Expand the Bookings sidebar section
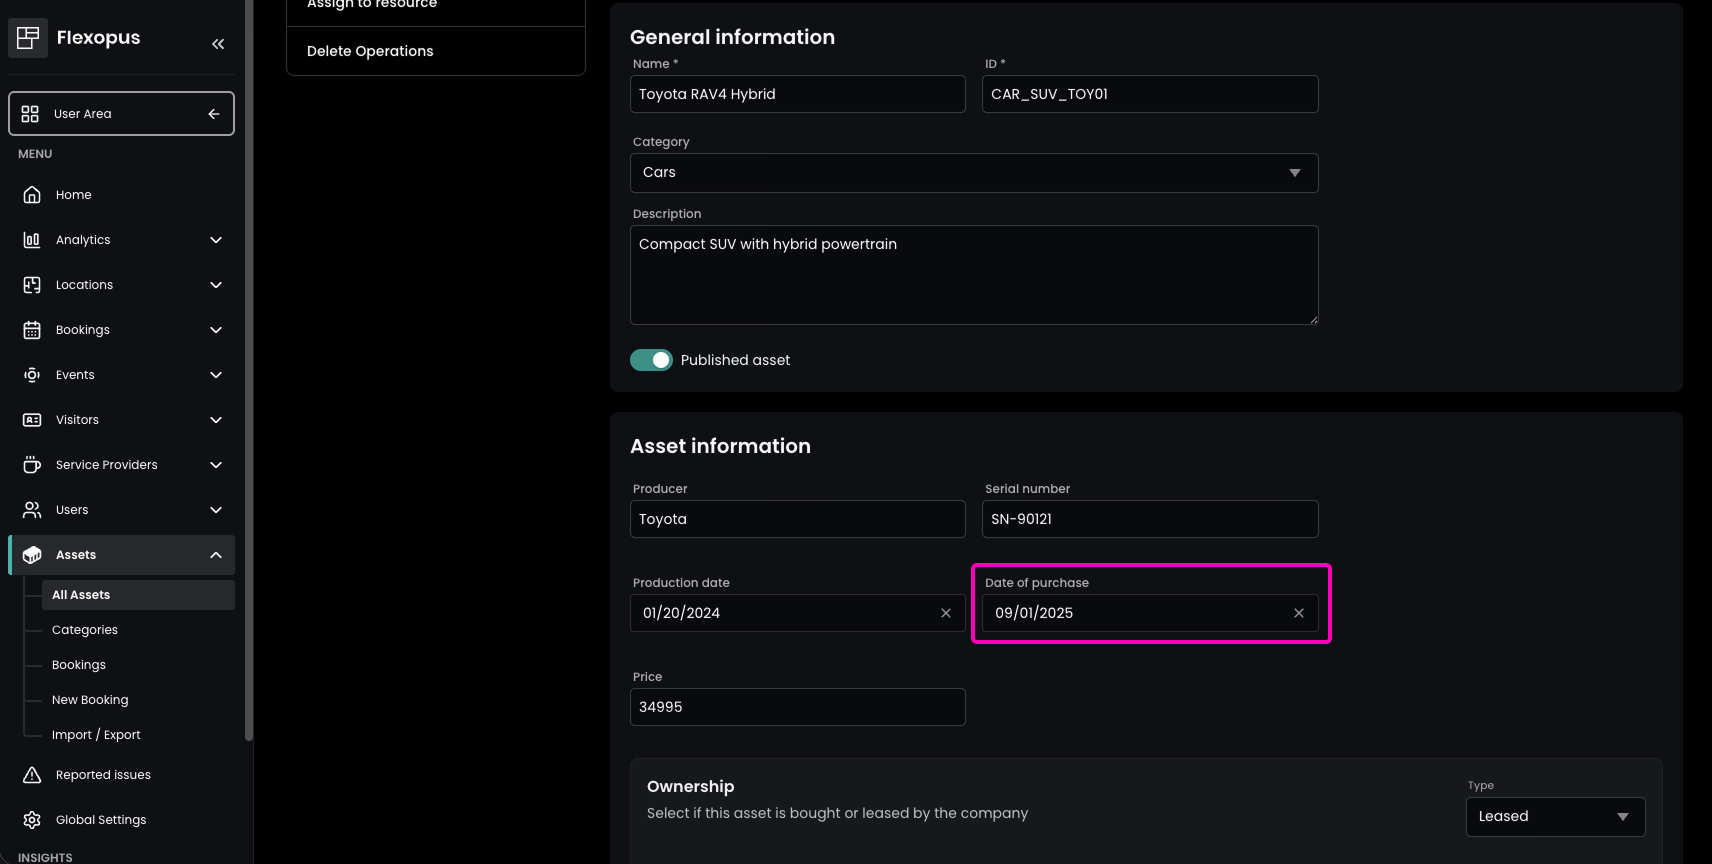Viewport: 1712px width, 864px height. [x=216, y=330]
